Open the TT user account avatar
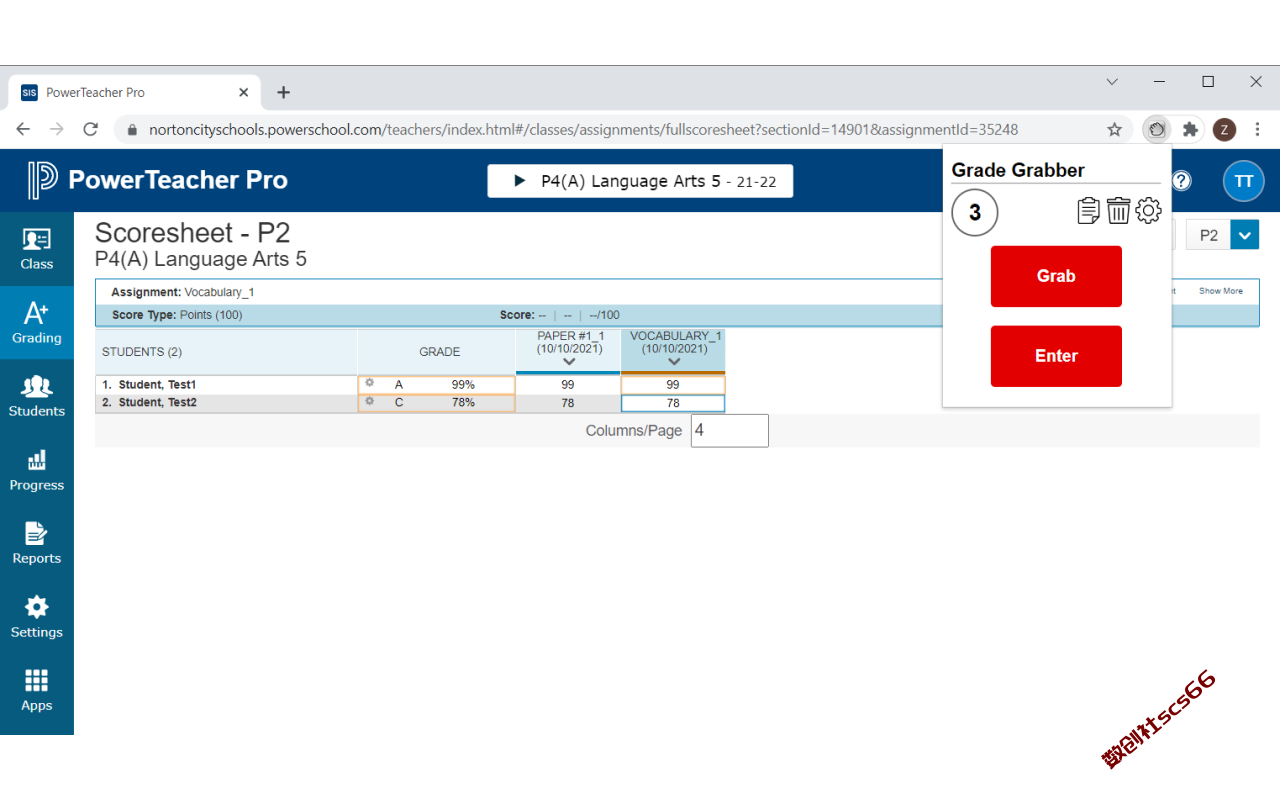Screen dimensions: 1280x800 (1244, 181)
